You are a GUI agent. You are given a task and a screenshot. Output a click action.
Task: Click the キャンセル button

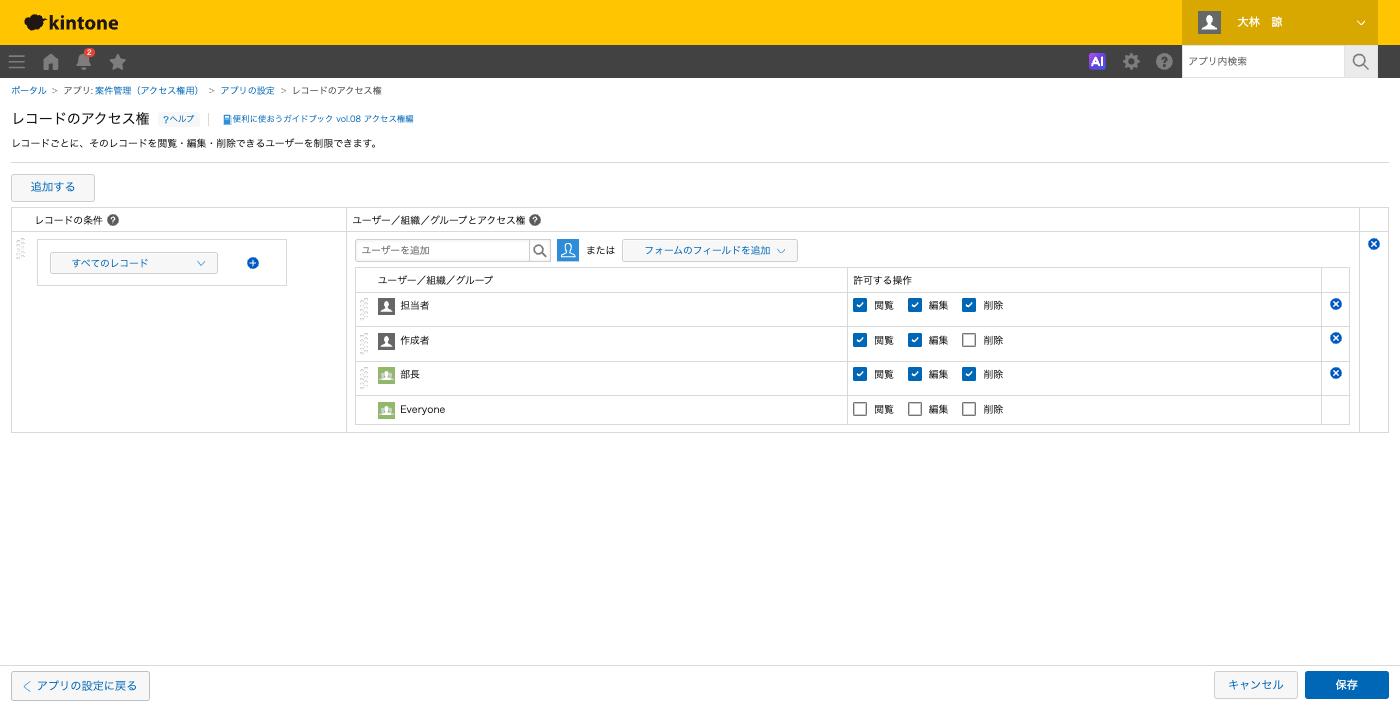1256,685
